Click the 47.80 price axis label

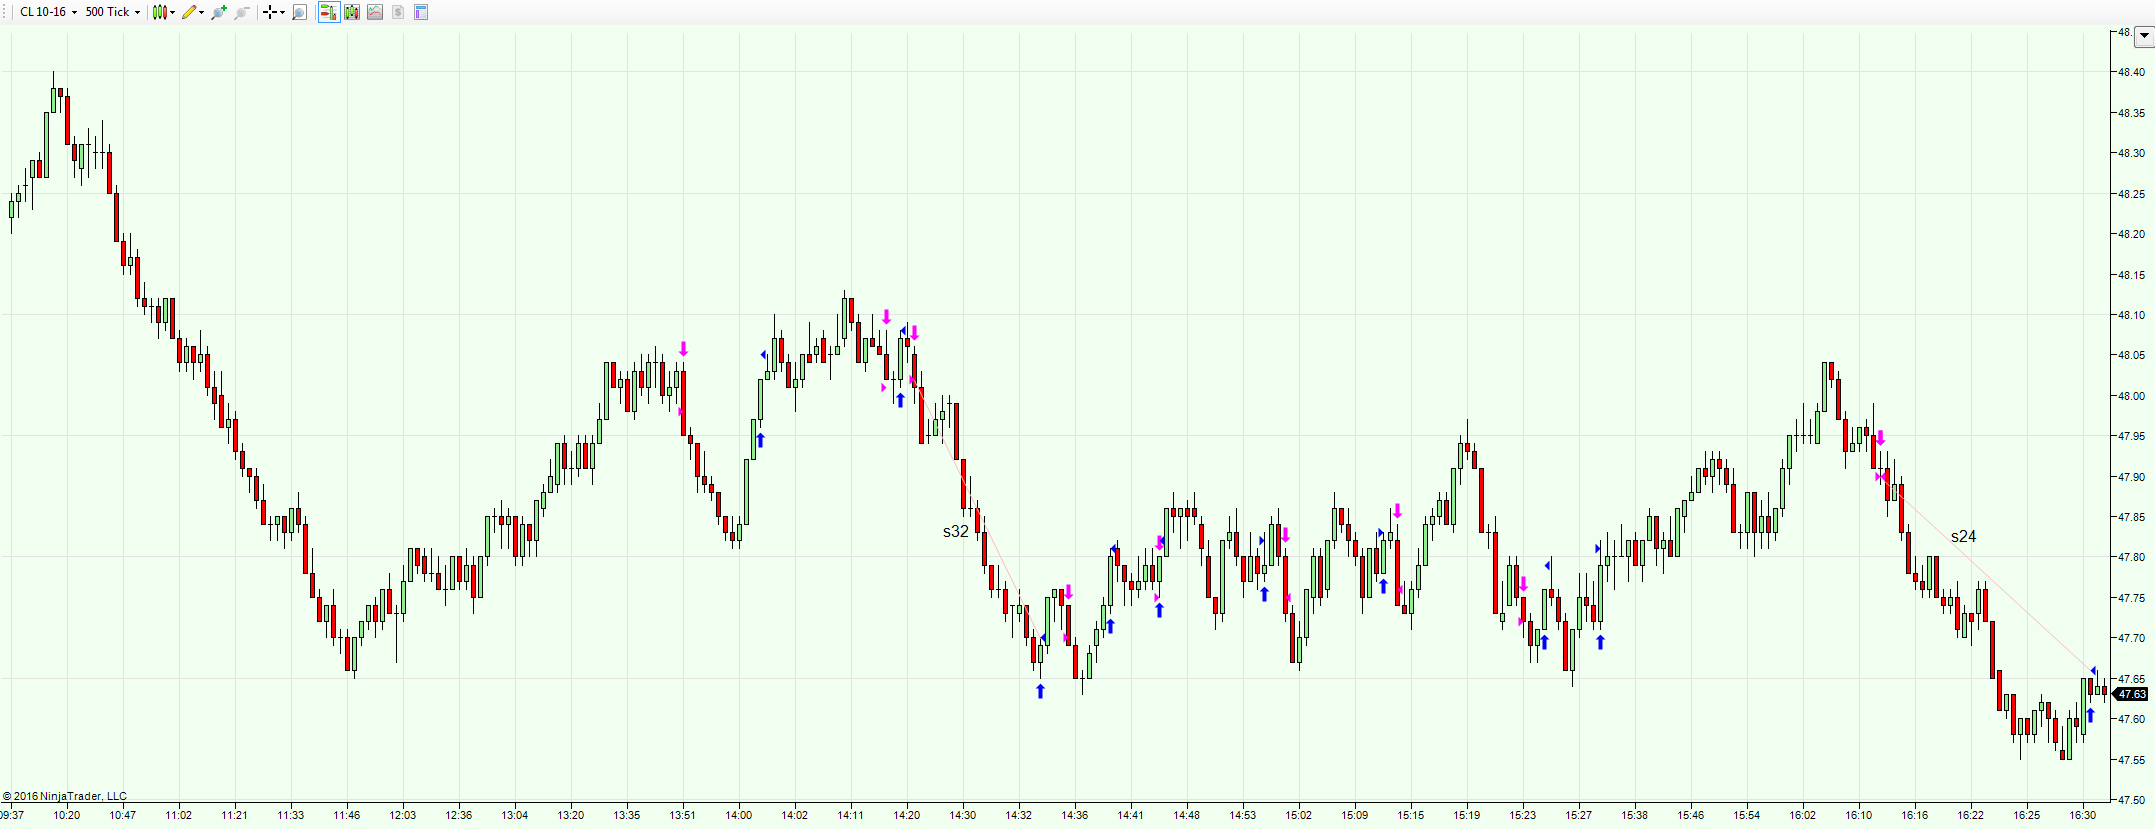tap(2131, 557)
